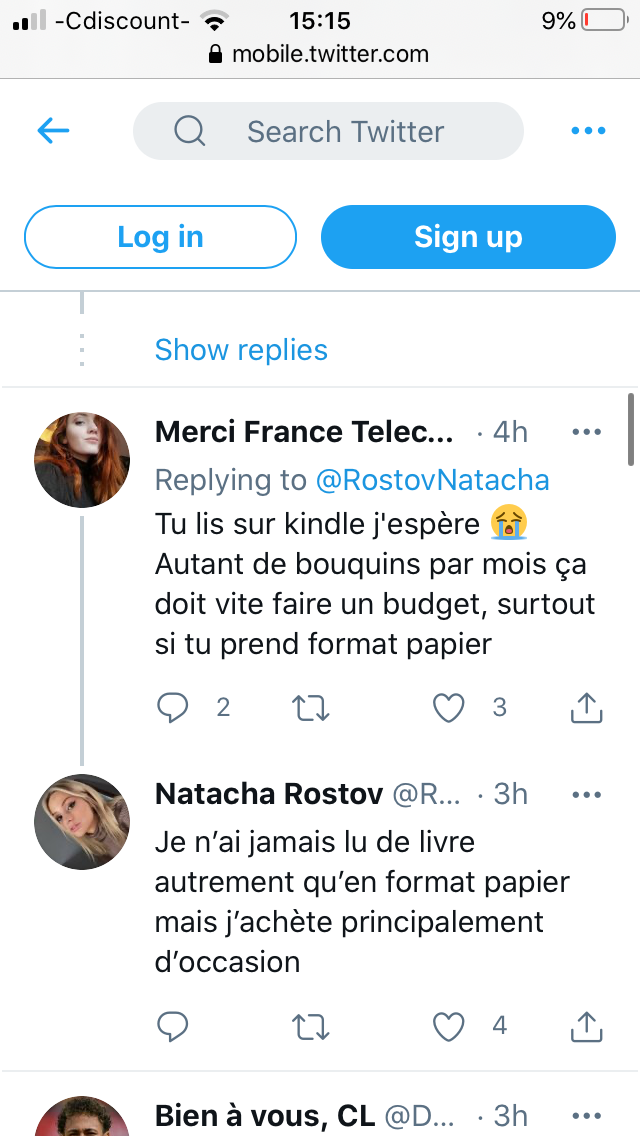
Task: Like Natacha Rostov's tweet
Action: (449, 1026)
